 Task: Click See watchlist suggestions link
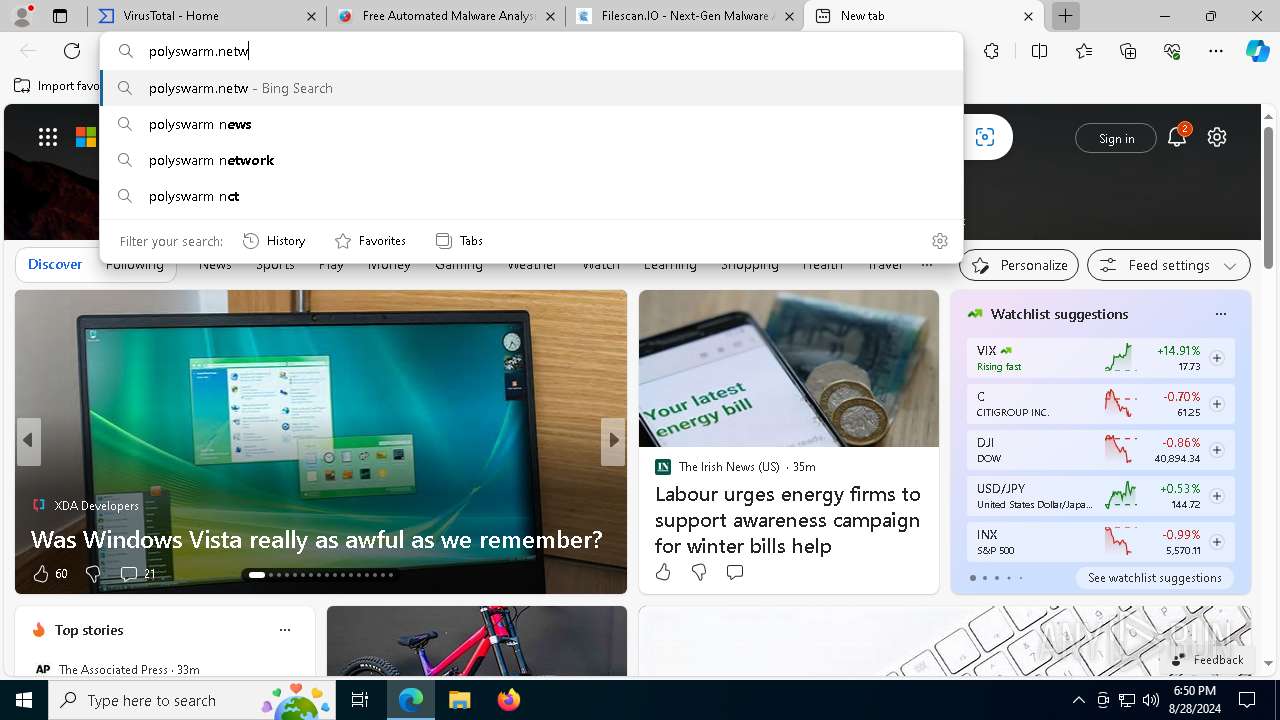coord(1155,578)
